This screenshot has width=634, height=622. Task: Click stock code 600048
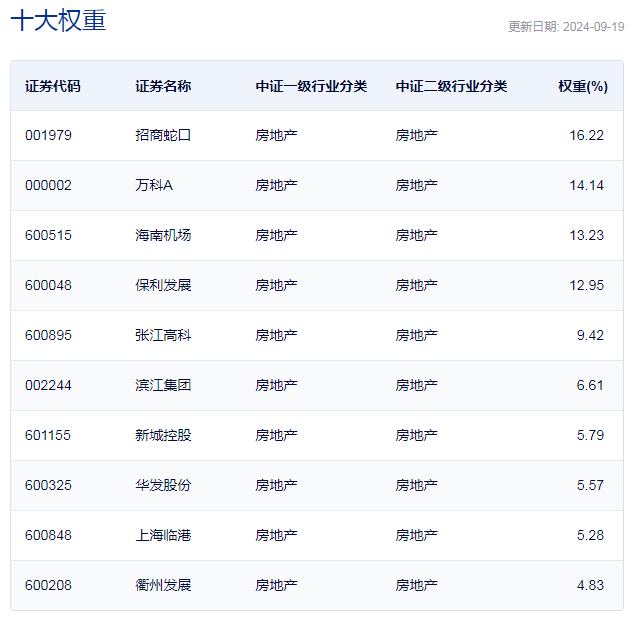click(x=48, y=285)
